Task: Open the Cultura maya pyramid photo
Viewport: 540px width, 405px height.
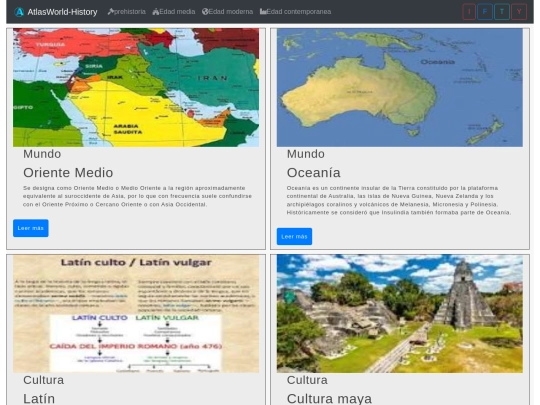Action: [x=399, y=314]
